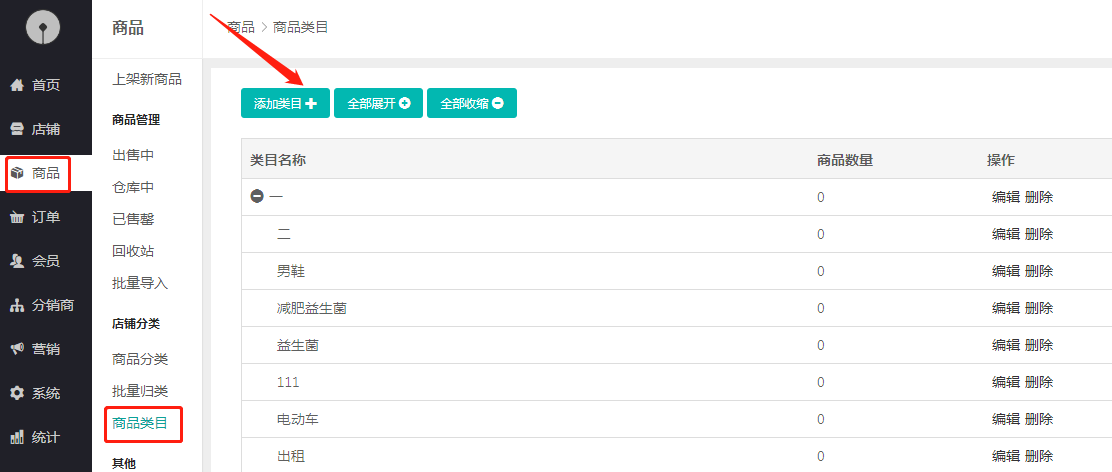Click the hierarchy icon for 分销商
Screen dimensions: 1112x472
pos(17,305)
